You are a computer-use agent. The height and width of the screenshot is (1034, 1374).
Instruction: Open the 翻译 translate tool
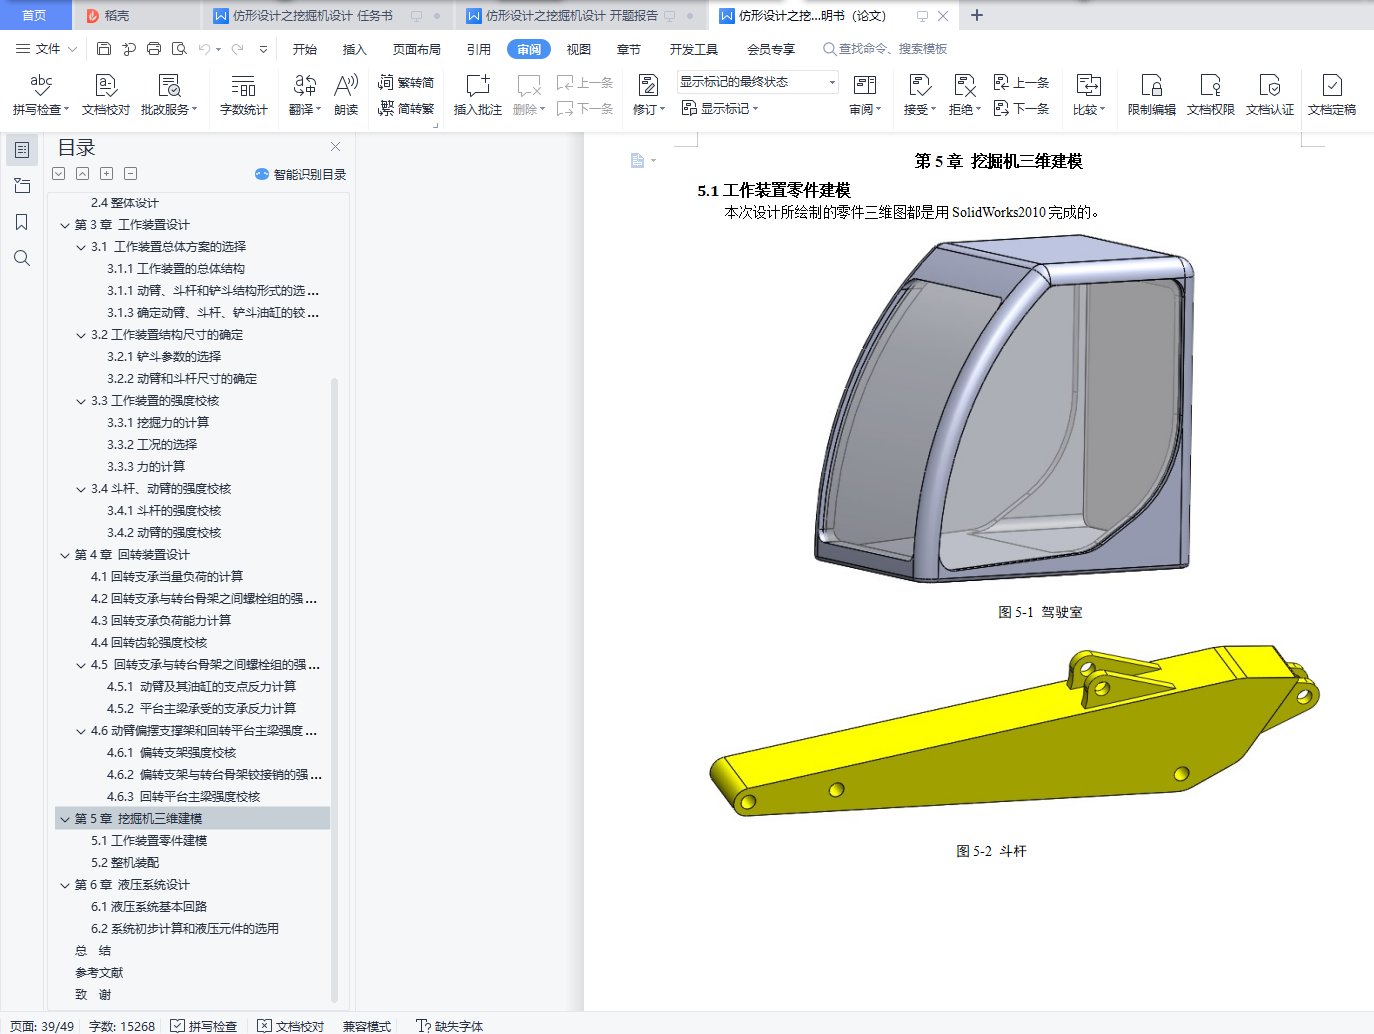[x=305, y=95]
